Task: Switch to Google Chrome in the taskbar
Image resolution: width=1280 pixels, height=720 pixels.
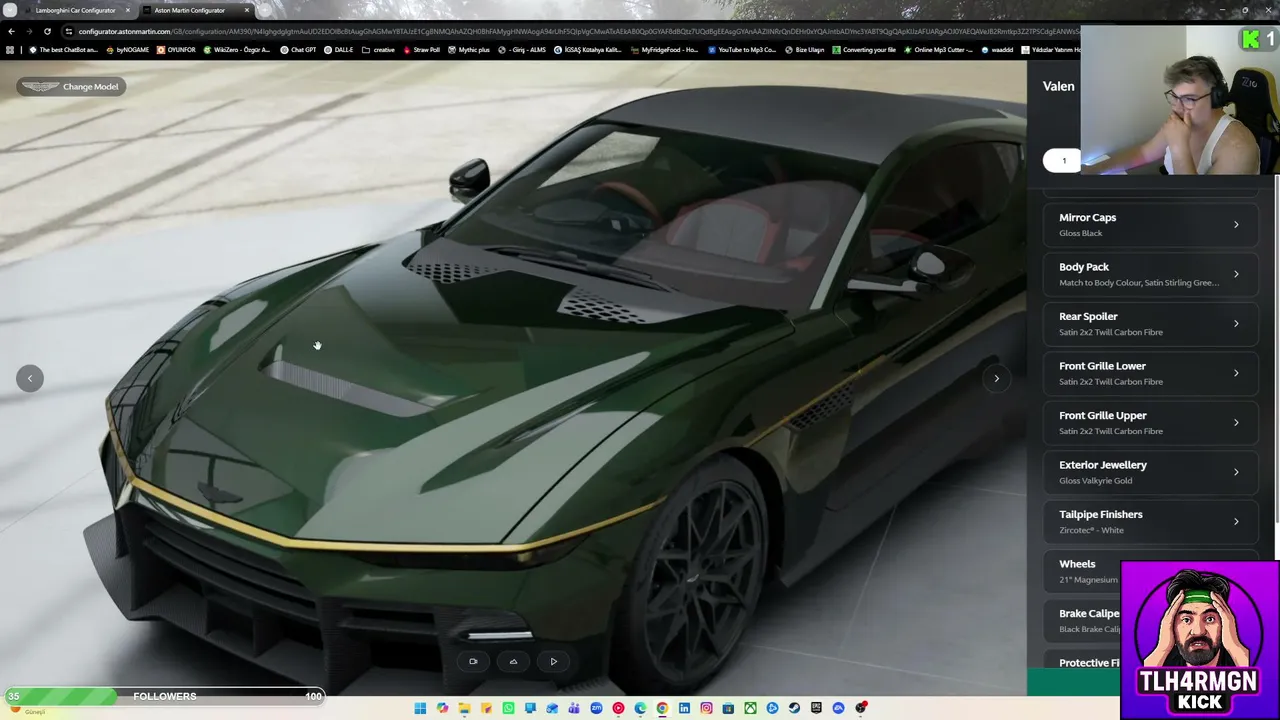Action: tap(662, 708)
